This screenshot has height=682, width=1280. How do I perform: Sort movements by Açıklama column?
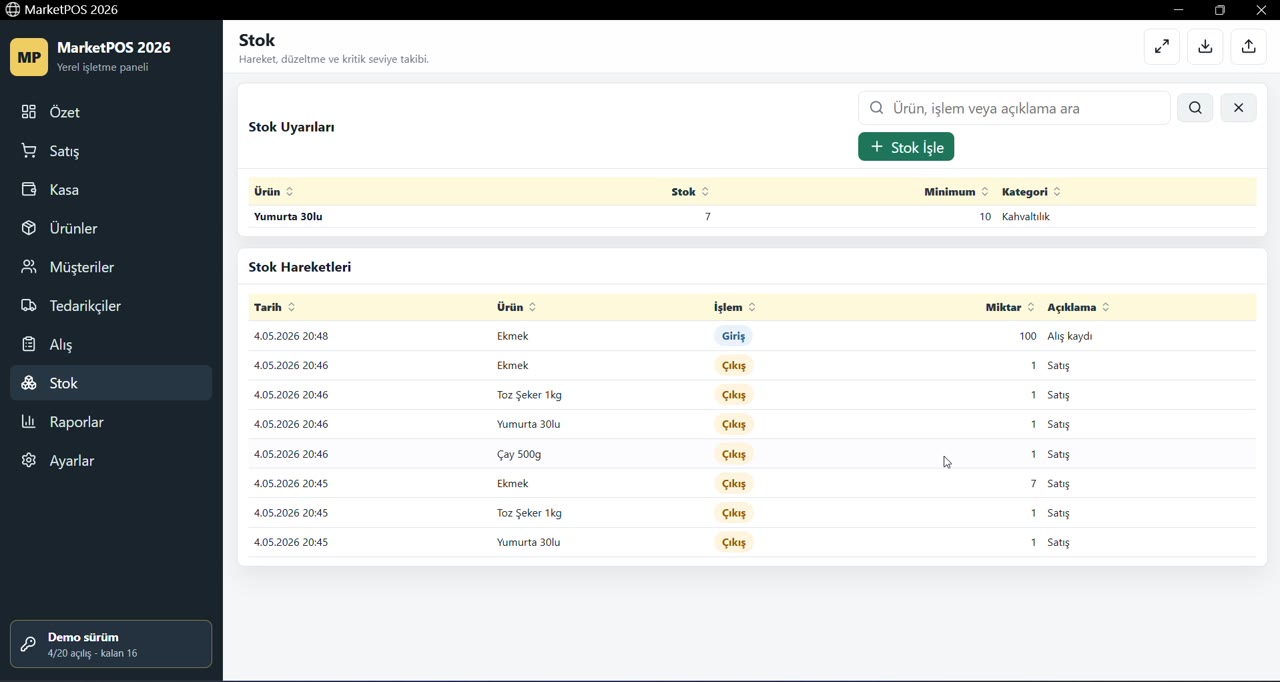[x=1079, y=308]
